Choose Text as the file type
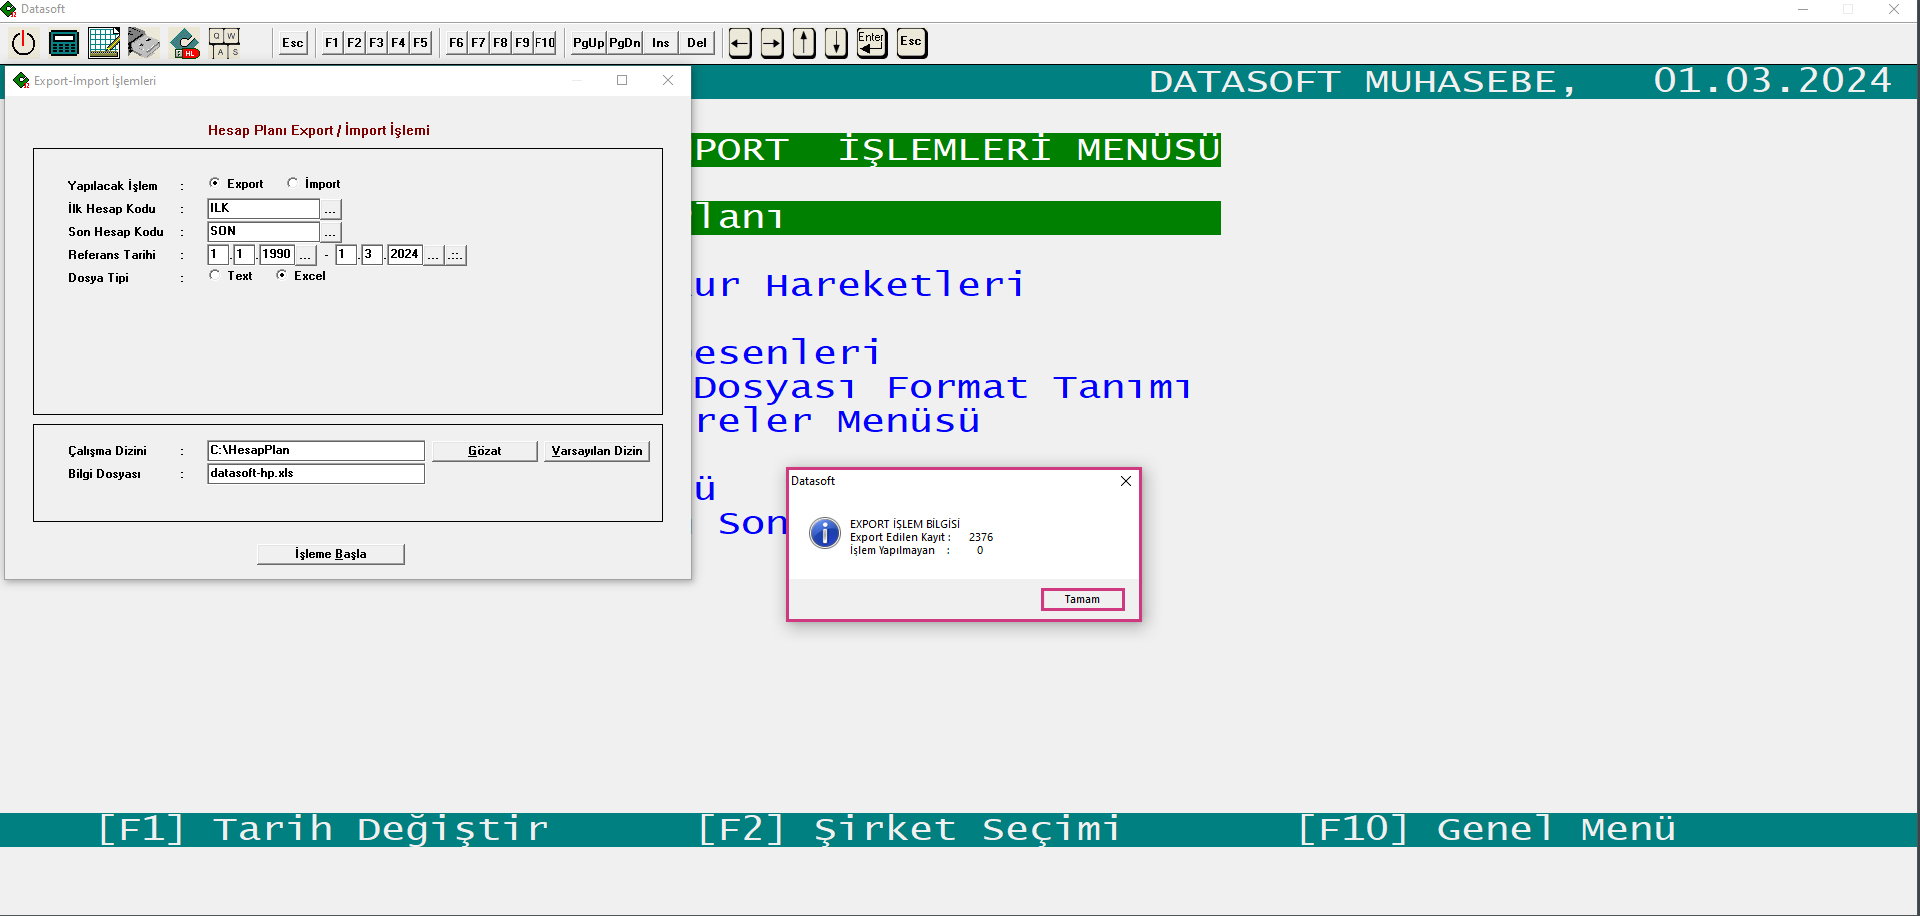The image size is (1920, 916). (215, 275)
